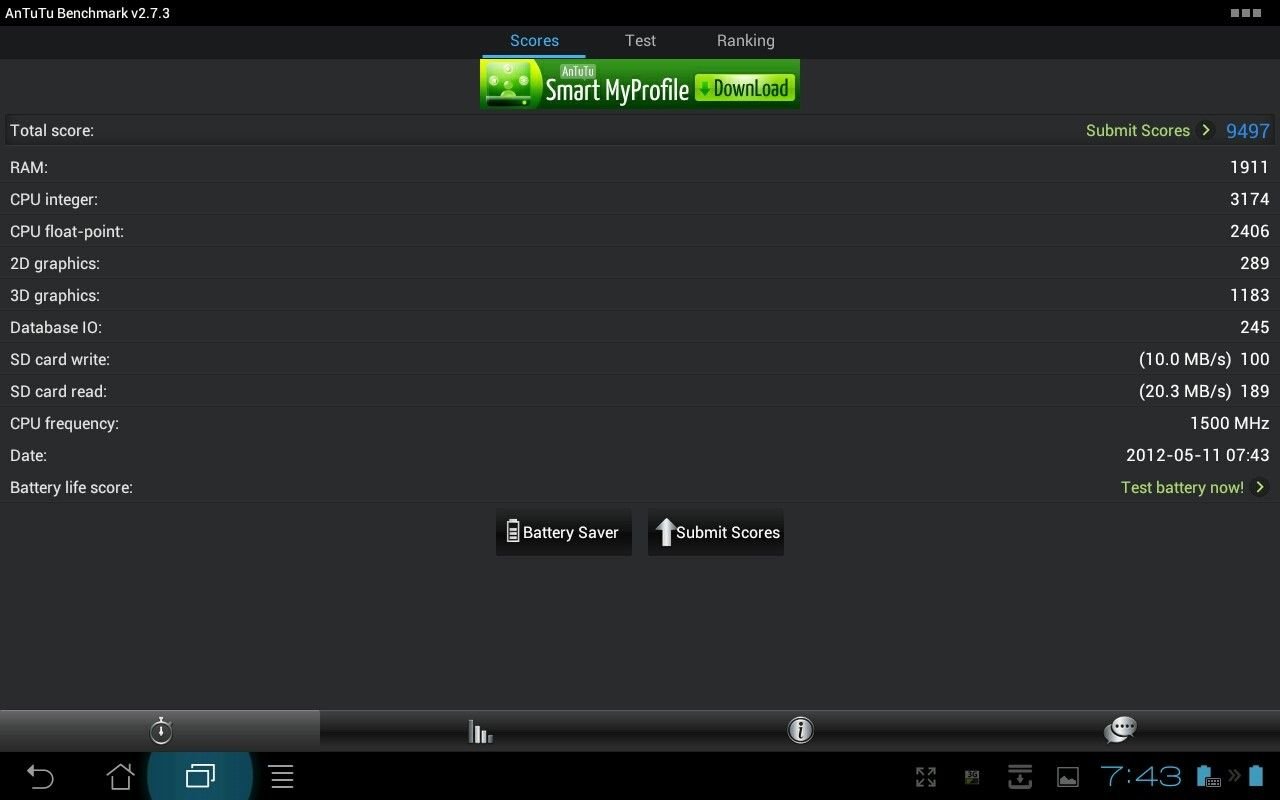Screen dimensions: 1280x800
Task: Tap the fullscreen expand arrows icon
Action: (926, 777)
